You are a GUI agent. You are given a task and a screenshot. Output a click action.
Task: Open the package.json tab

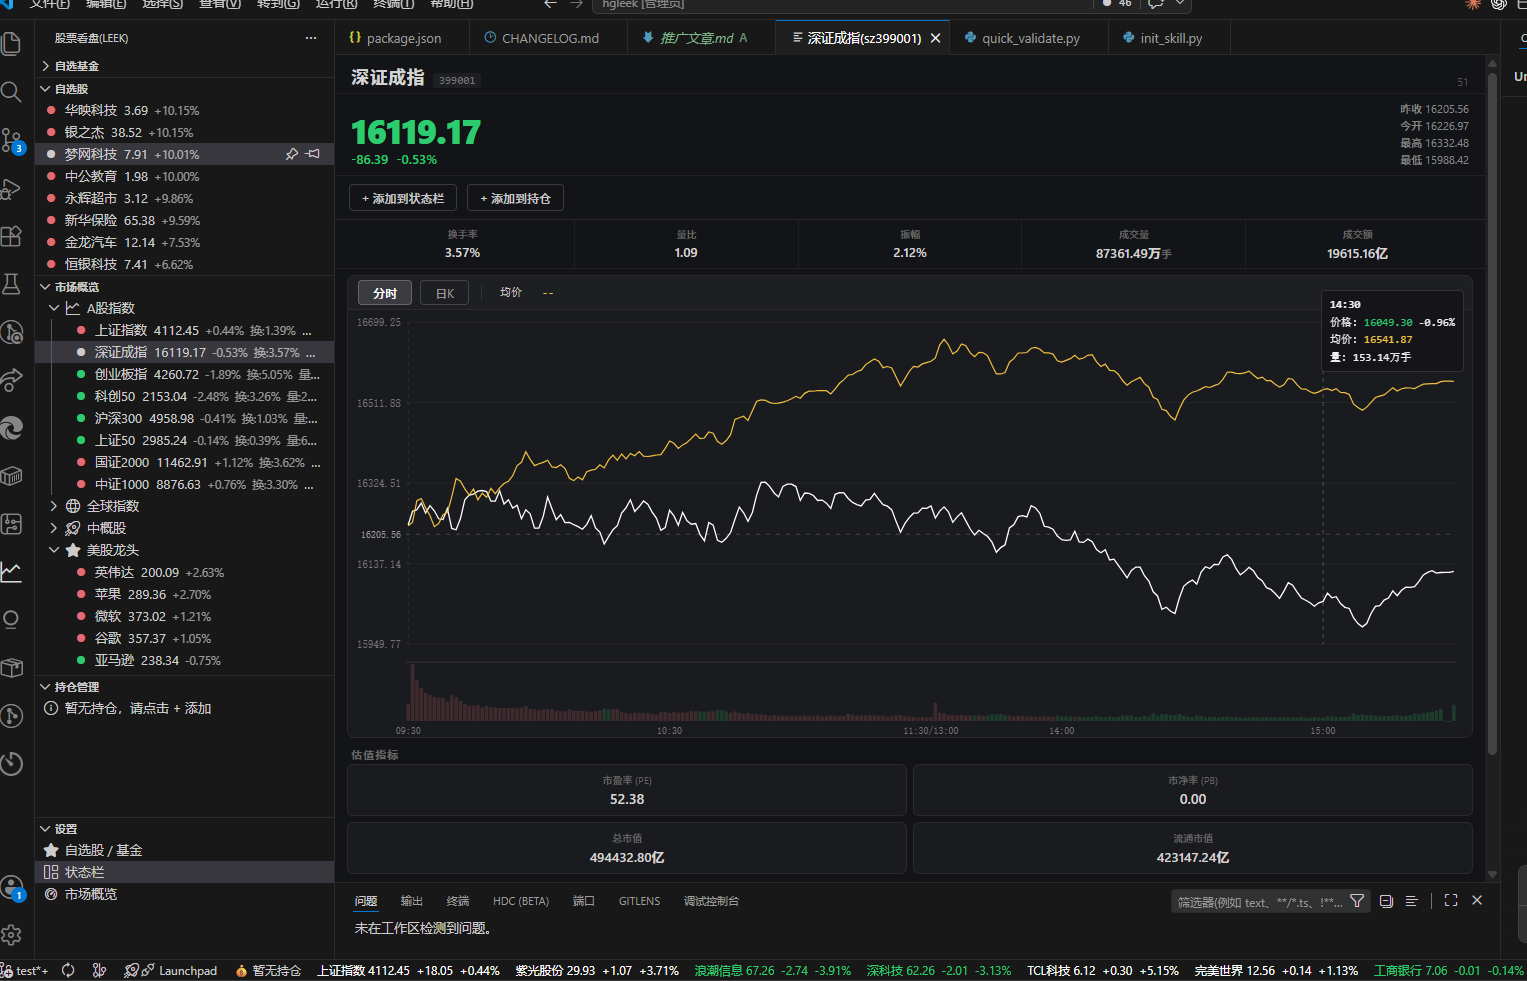pyautogui.click(x=403, y=38)
